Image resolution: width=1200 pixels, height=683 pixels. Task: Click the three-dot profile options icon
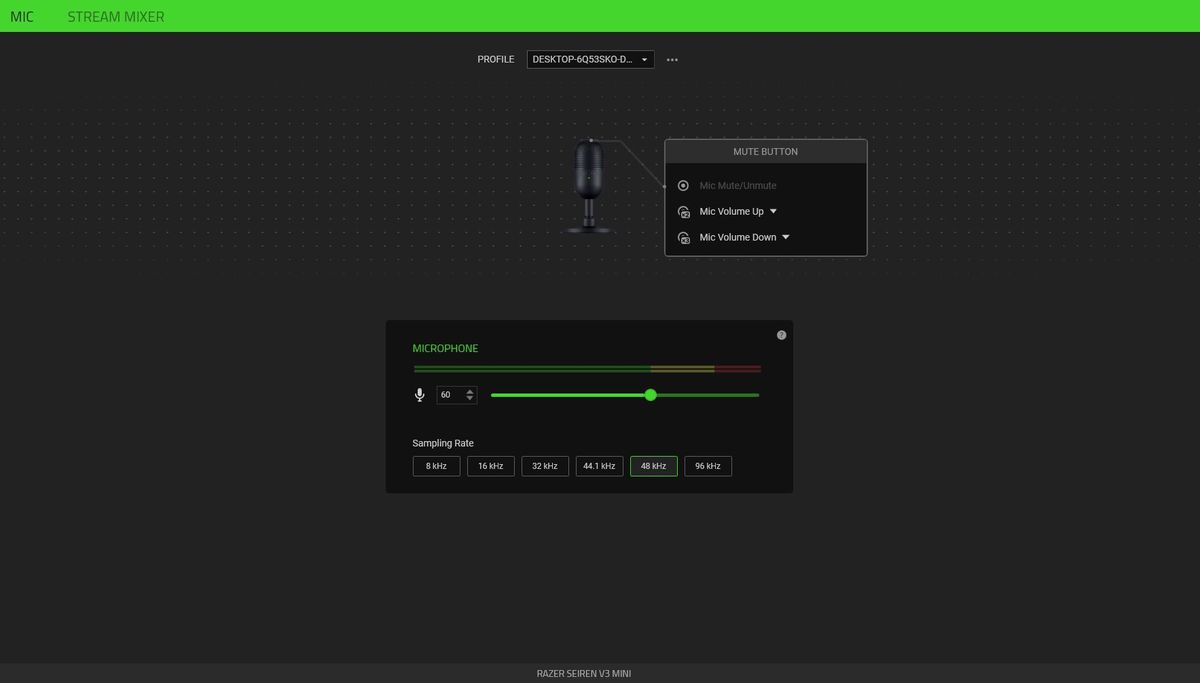(671, 59)
